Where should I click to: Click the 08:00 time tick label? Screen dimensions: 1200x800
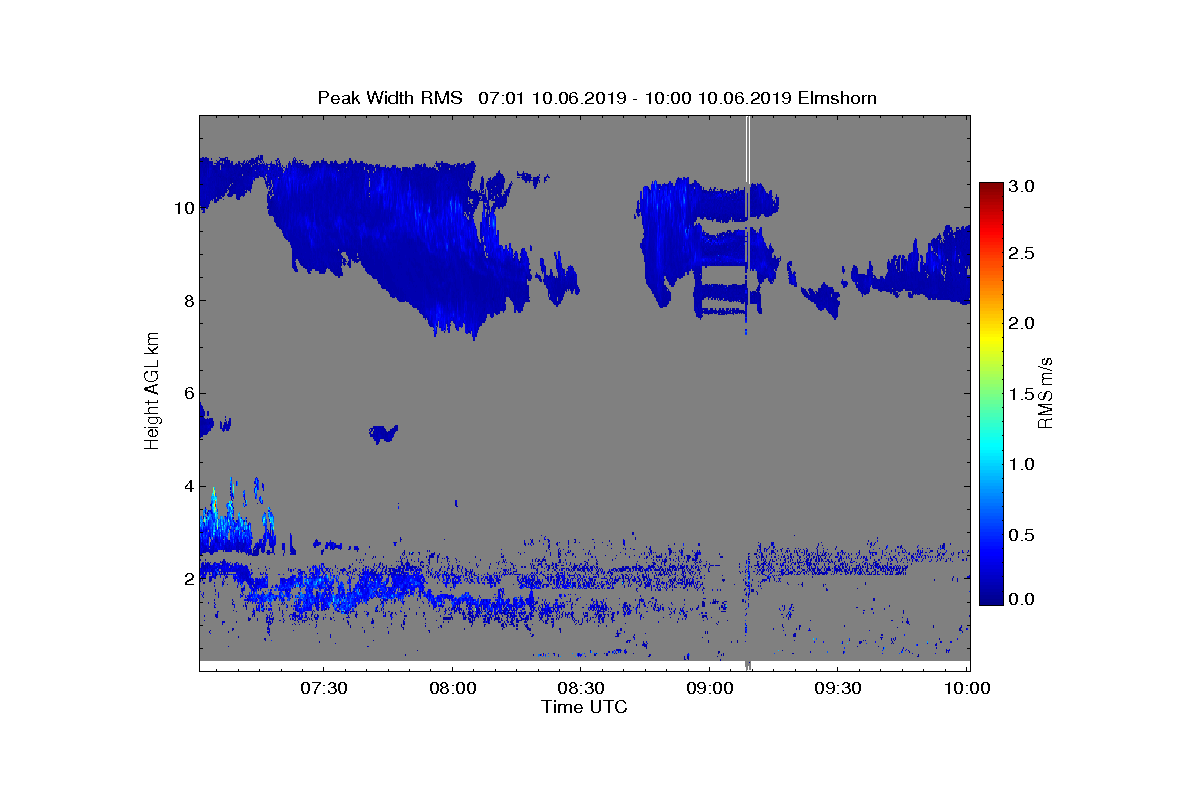[451, 688]
